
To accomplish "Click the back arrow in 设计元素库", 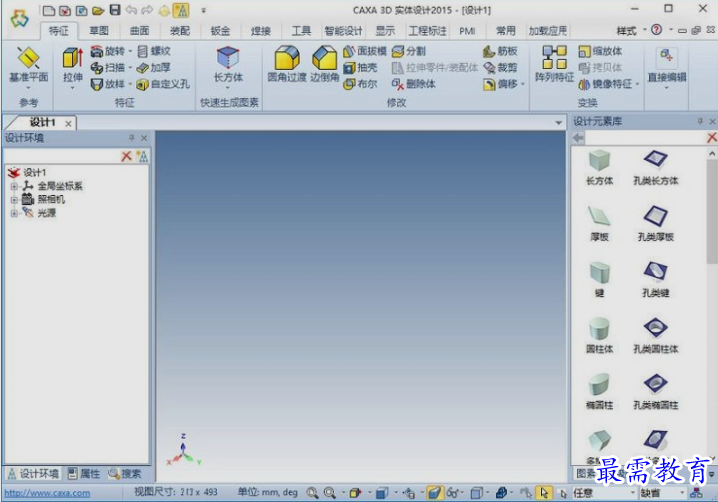I will (578, 138).
